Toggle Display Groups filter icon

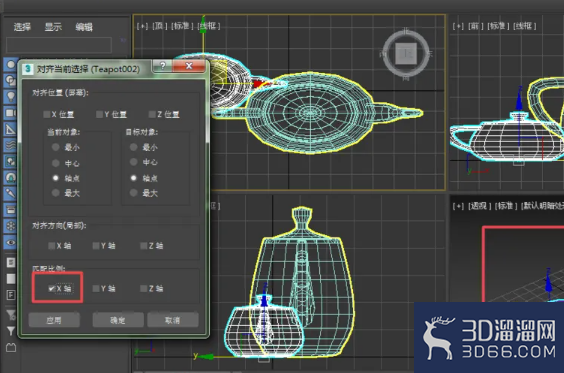(x=11, y=161)
